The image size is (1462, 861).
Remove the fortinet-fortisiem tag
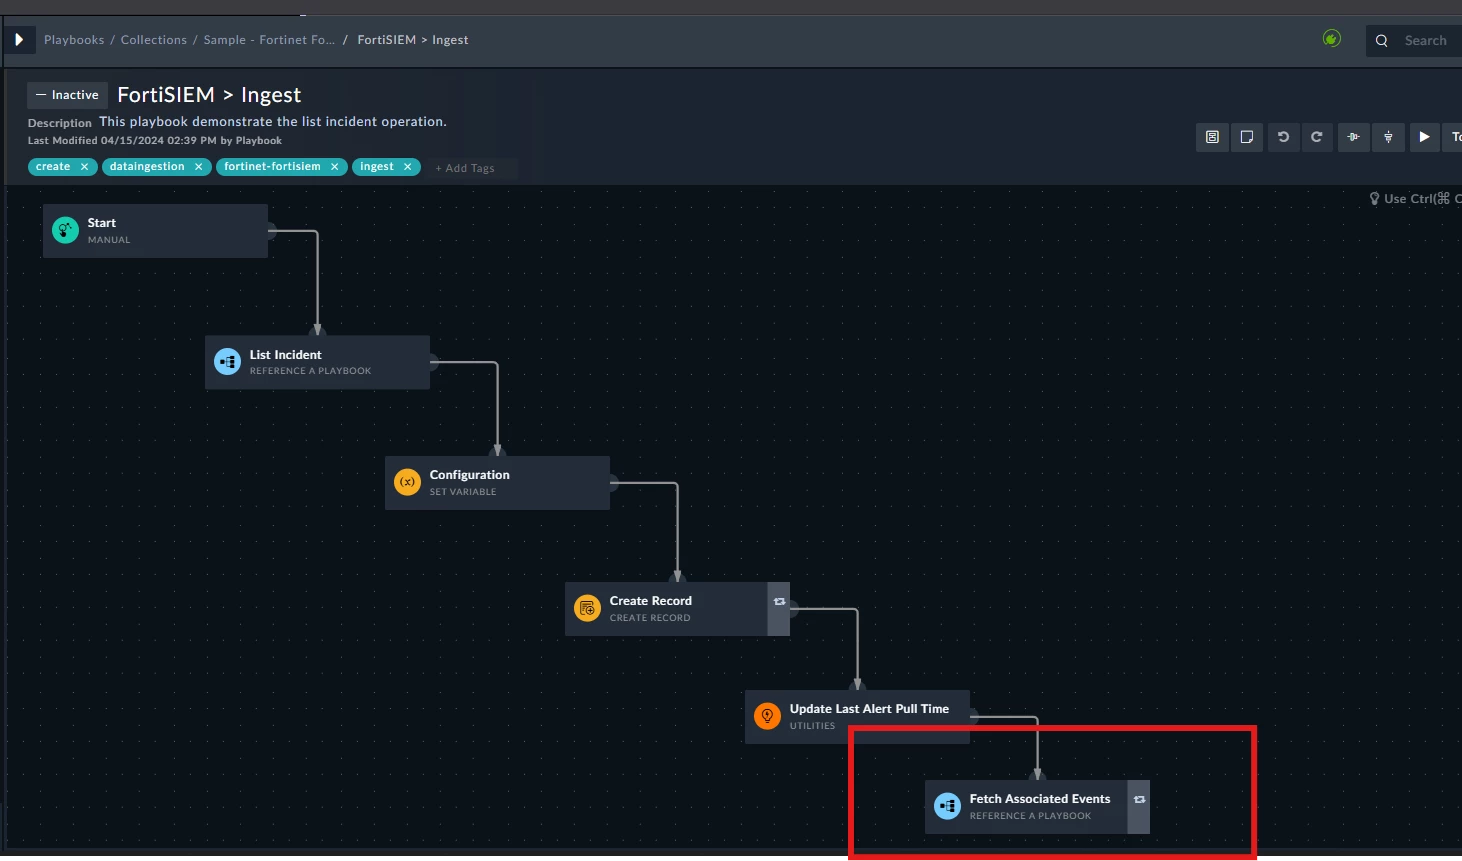(x=334, y=167)
